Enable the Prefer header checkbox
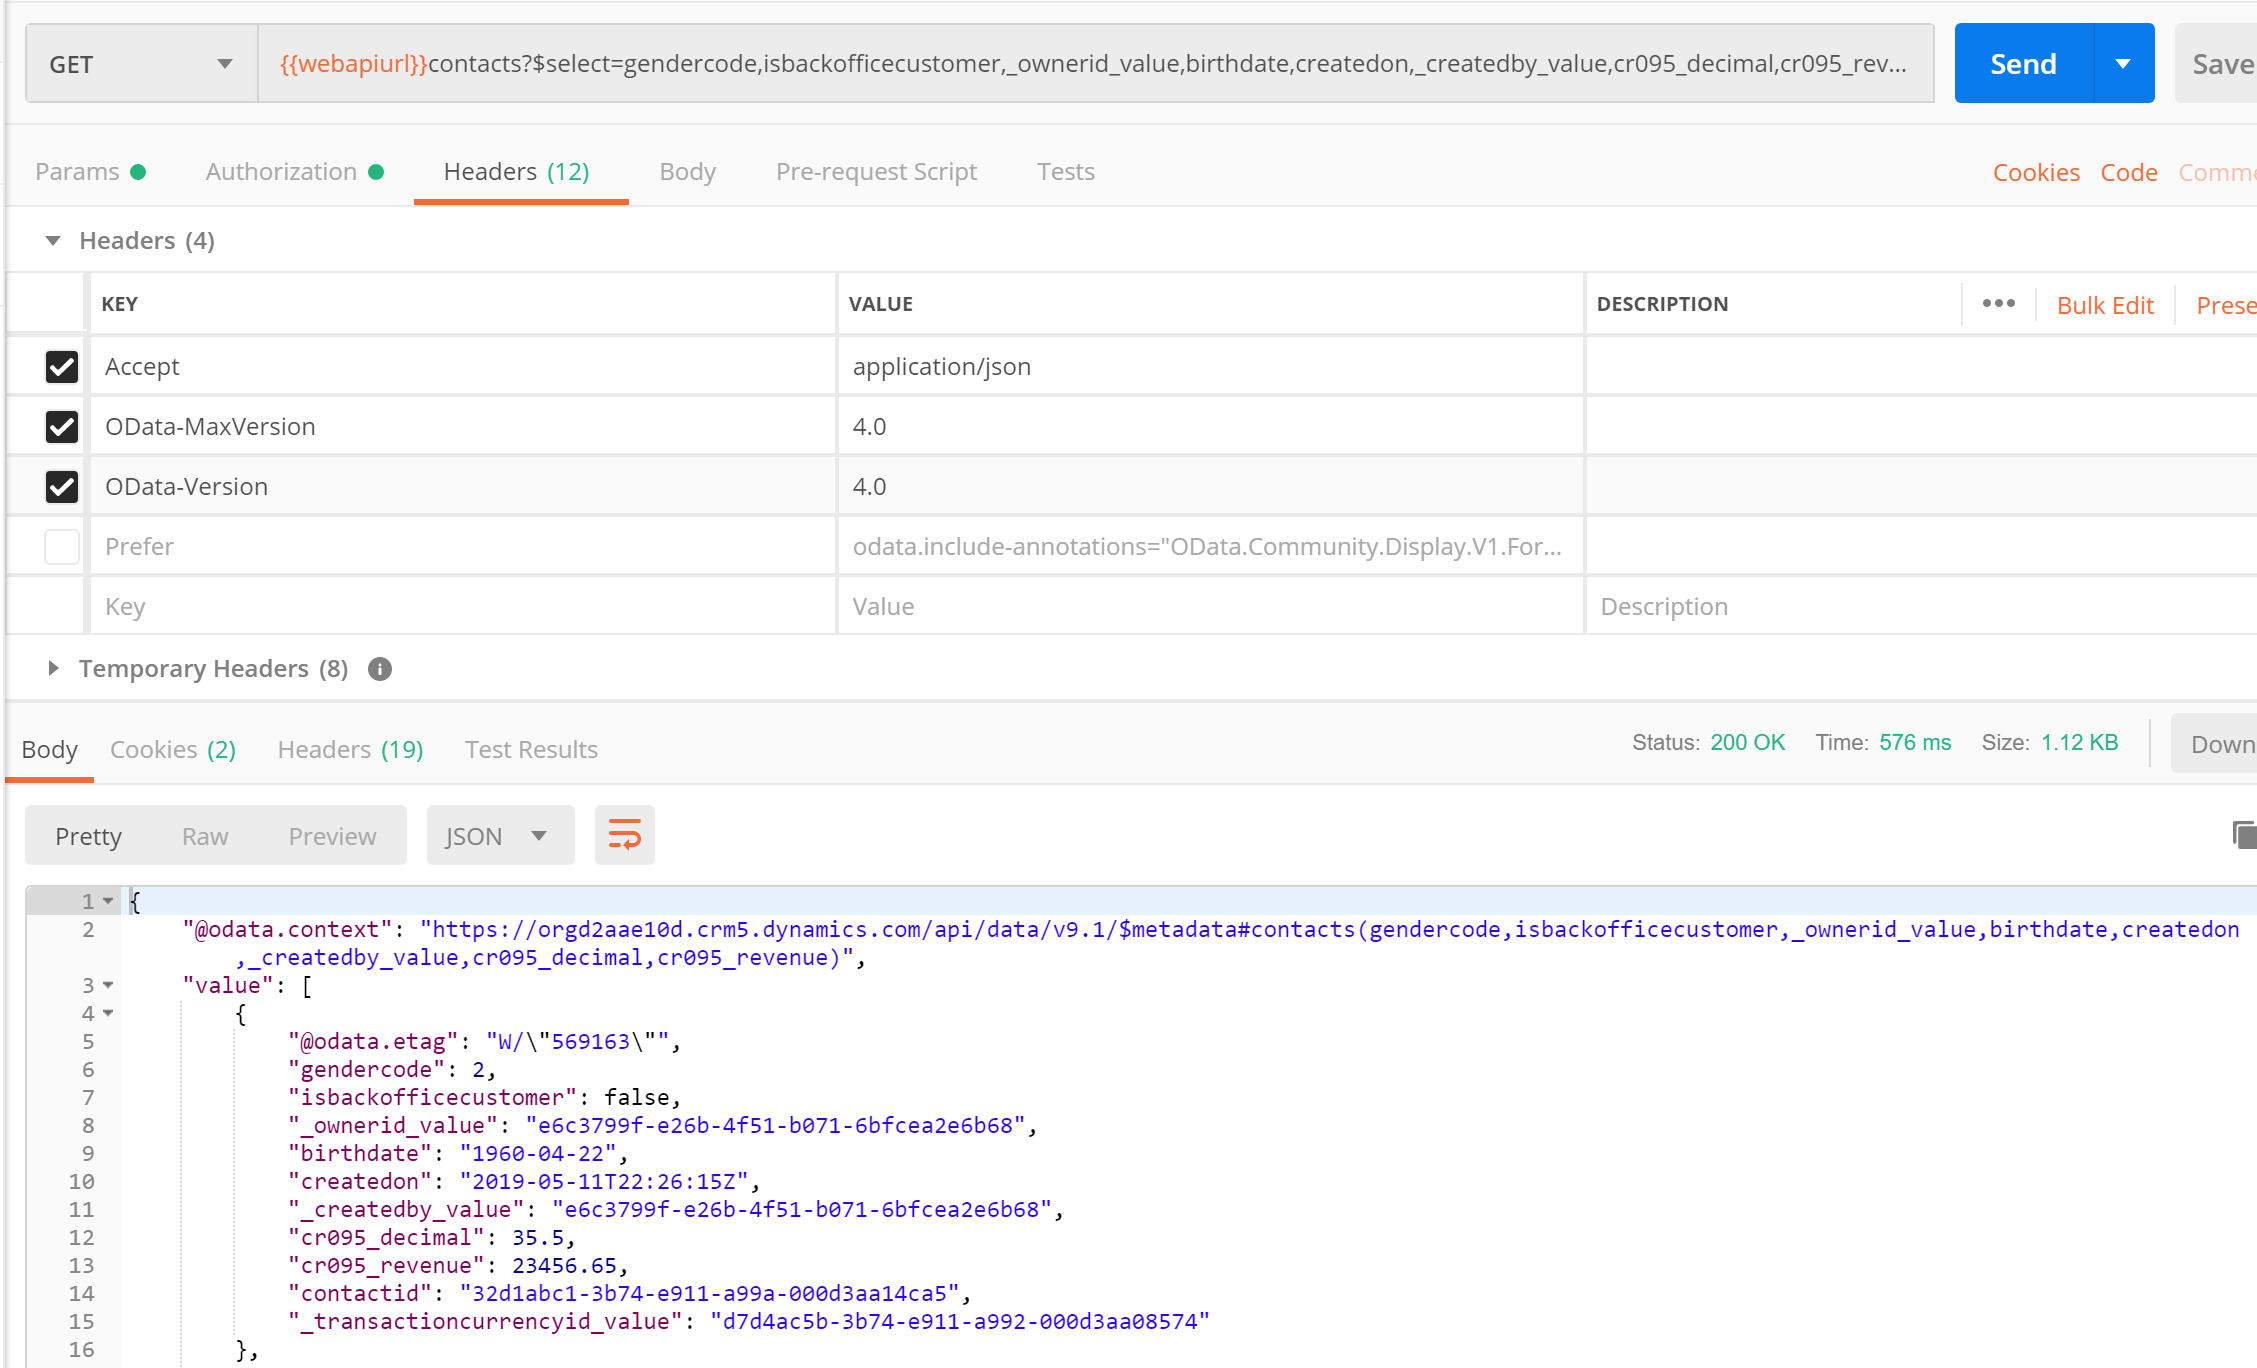 pyautogui.click(x=62, y=547)
